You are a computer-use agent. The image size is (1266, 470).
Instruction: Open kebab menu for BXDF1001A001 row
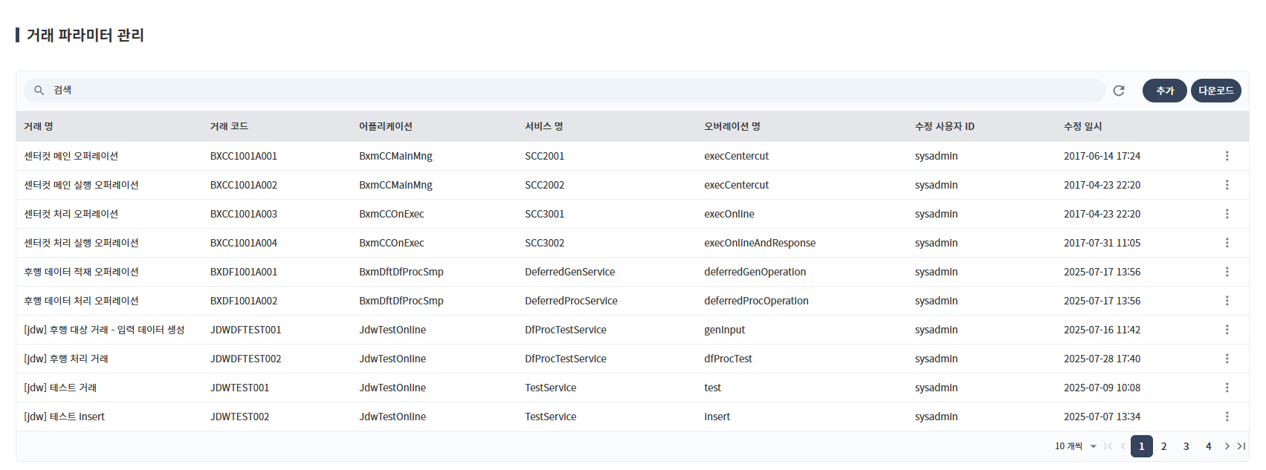[x=1227, y=272]
